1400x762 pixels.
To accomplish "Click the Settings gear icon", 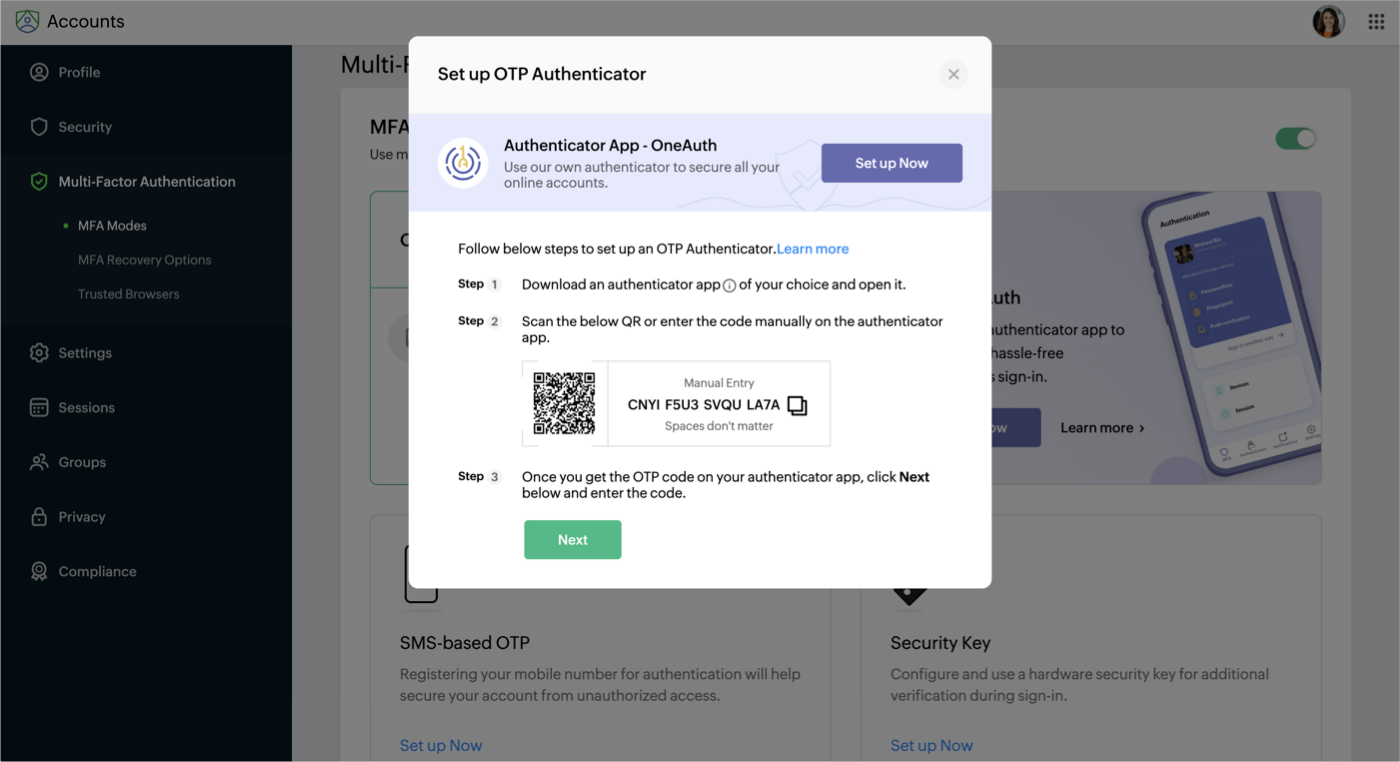I will [x=39, y=353].
